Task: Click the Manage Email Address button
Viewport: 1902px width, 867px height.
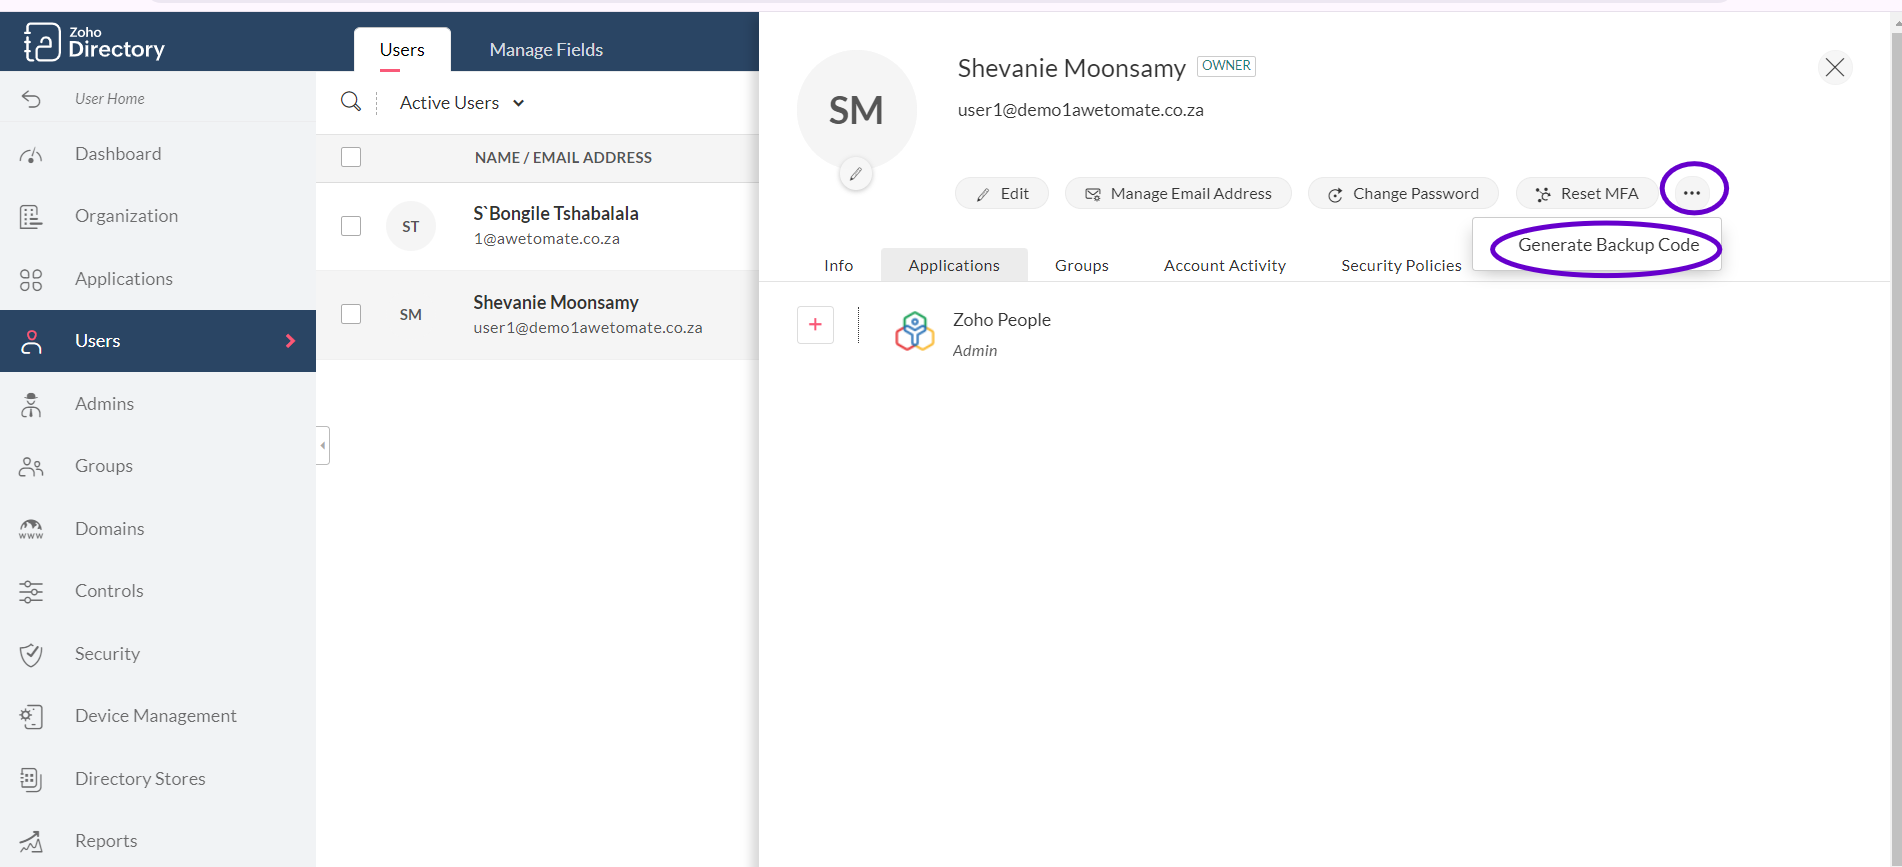Action: coord(1178,193)
